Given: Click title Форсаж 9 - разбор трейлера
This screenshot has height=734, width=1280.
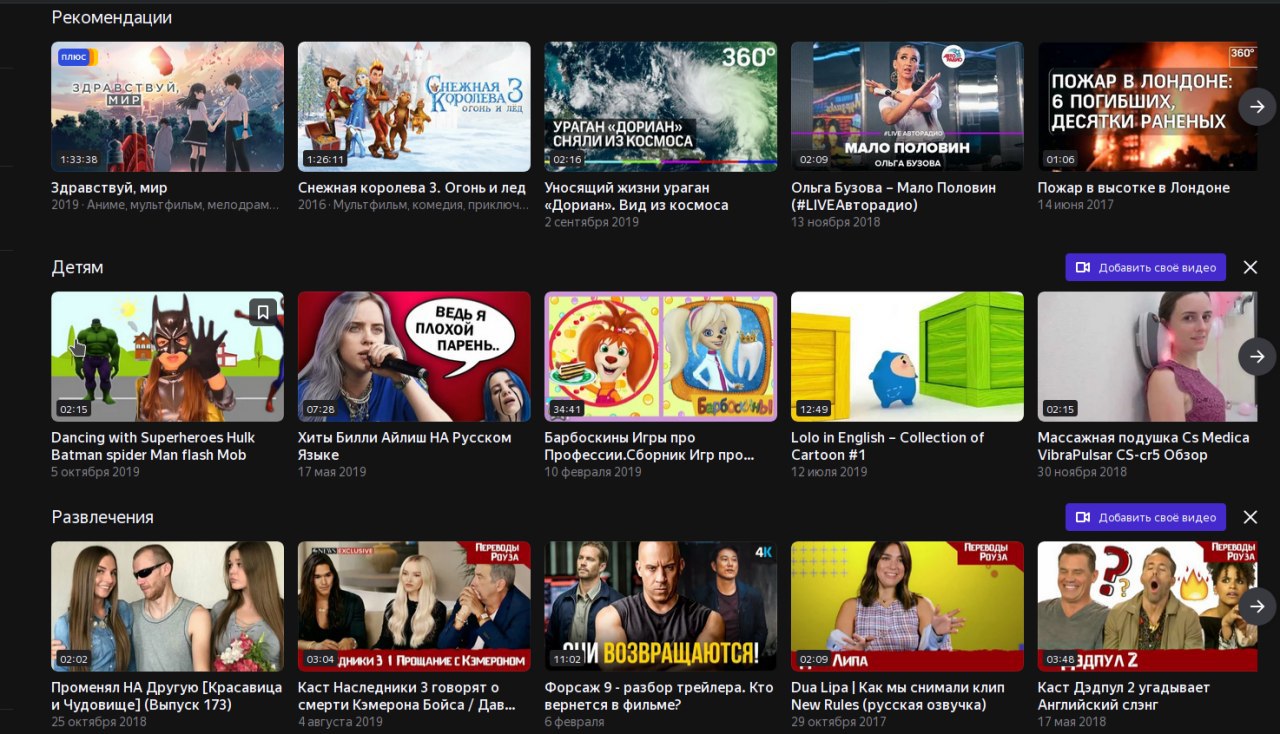Looking at the screenshot, I should point(658,696).
